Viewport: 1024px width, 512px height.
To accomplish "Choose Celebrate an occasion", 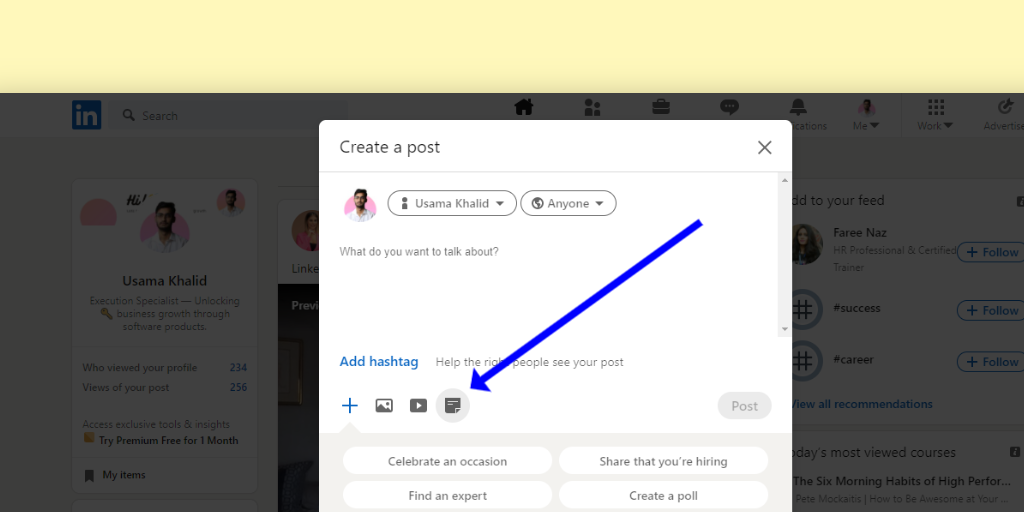I will pos(447,461).
